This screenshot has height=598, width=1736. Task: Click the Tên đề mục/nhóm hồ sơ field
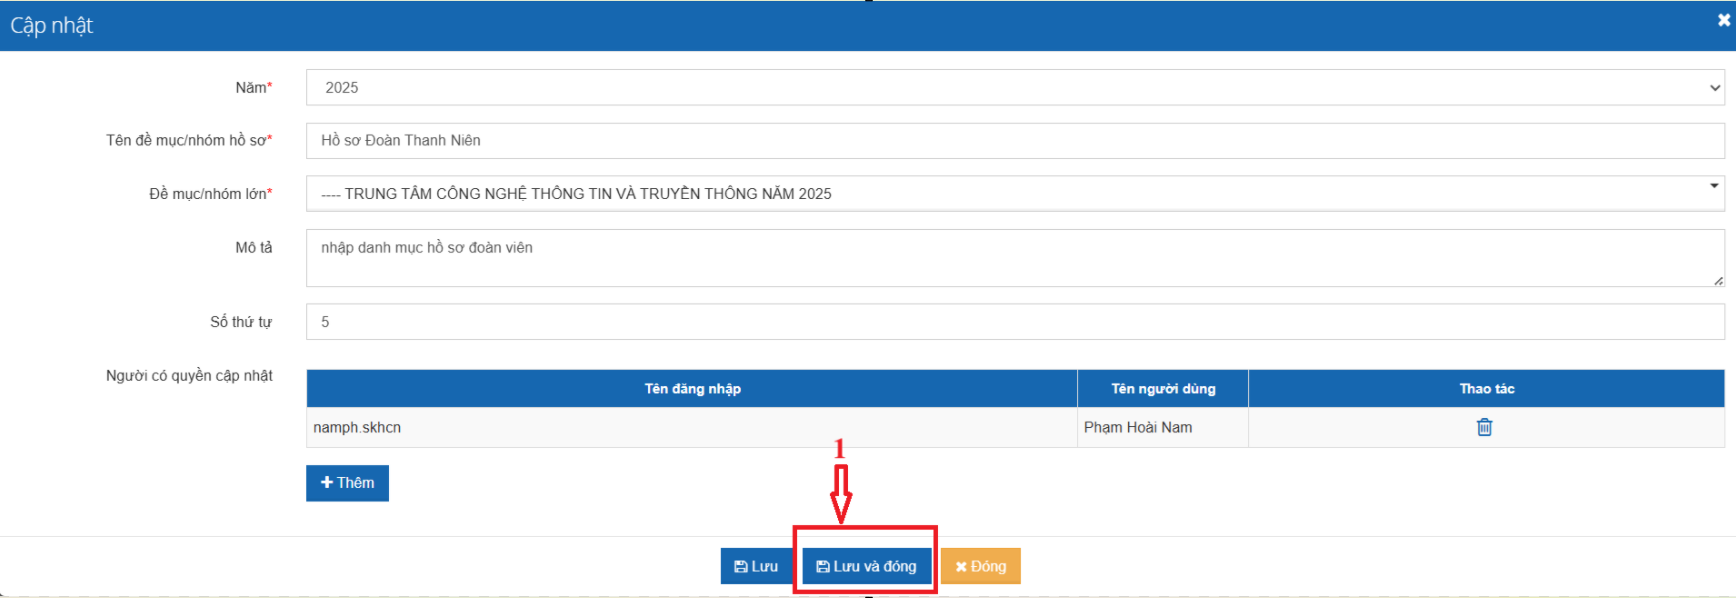1014,141
